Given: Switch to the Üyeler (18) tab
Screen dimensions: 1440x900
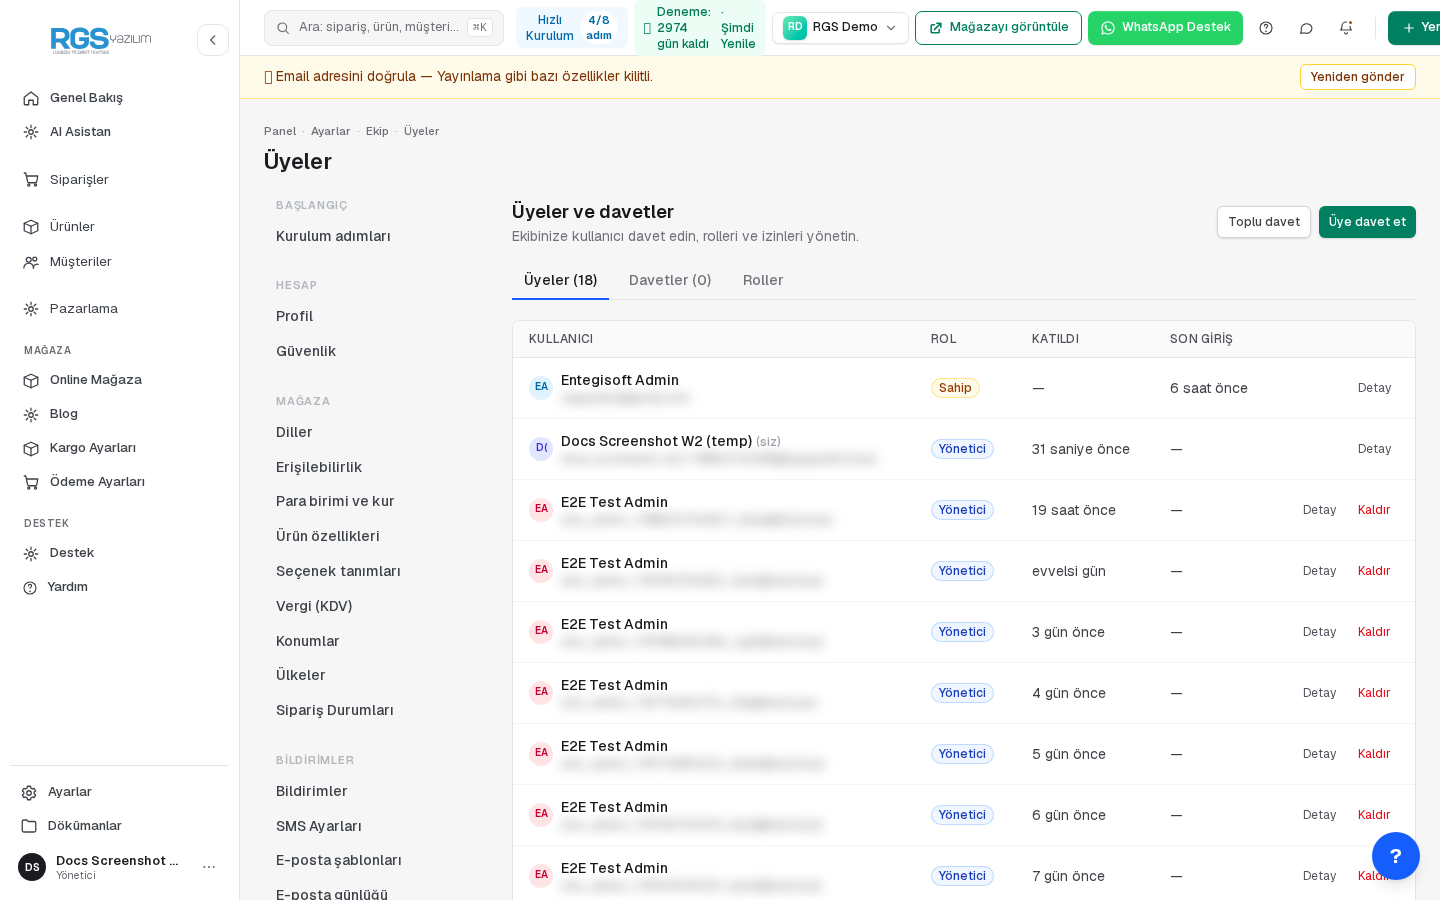Looking at the screenshot, I should pos(560,280).
